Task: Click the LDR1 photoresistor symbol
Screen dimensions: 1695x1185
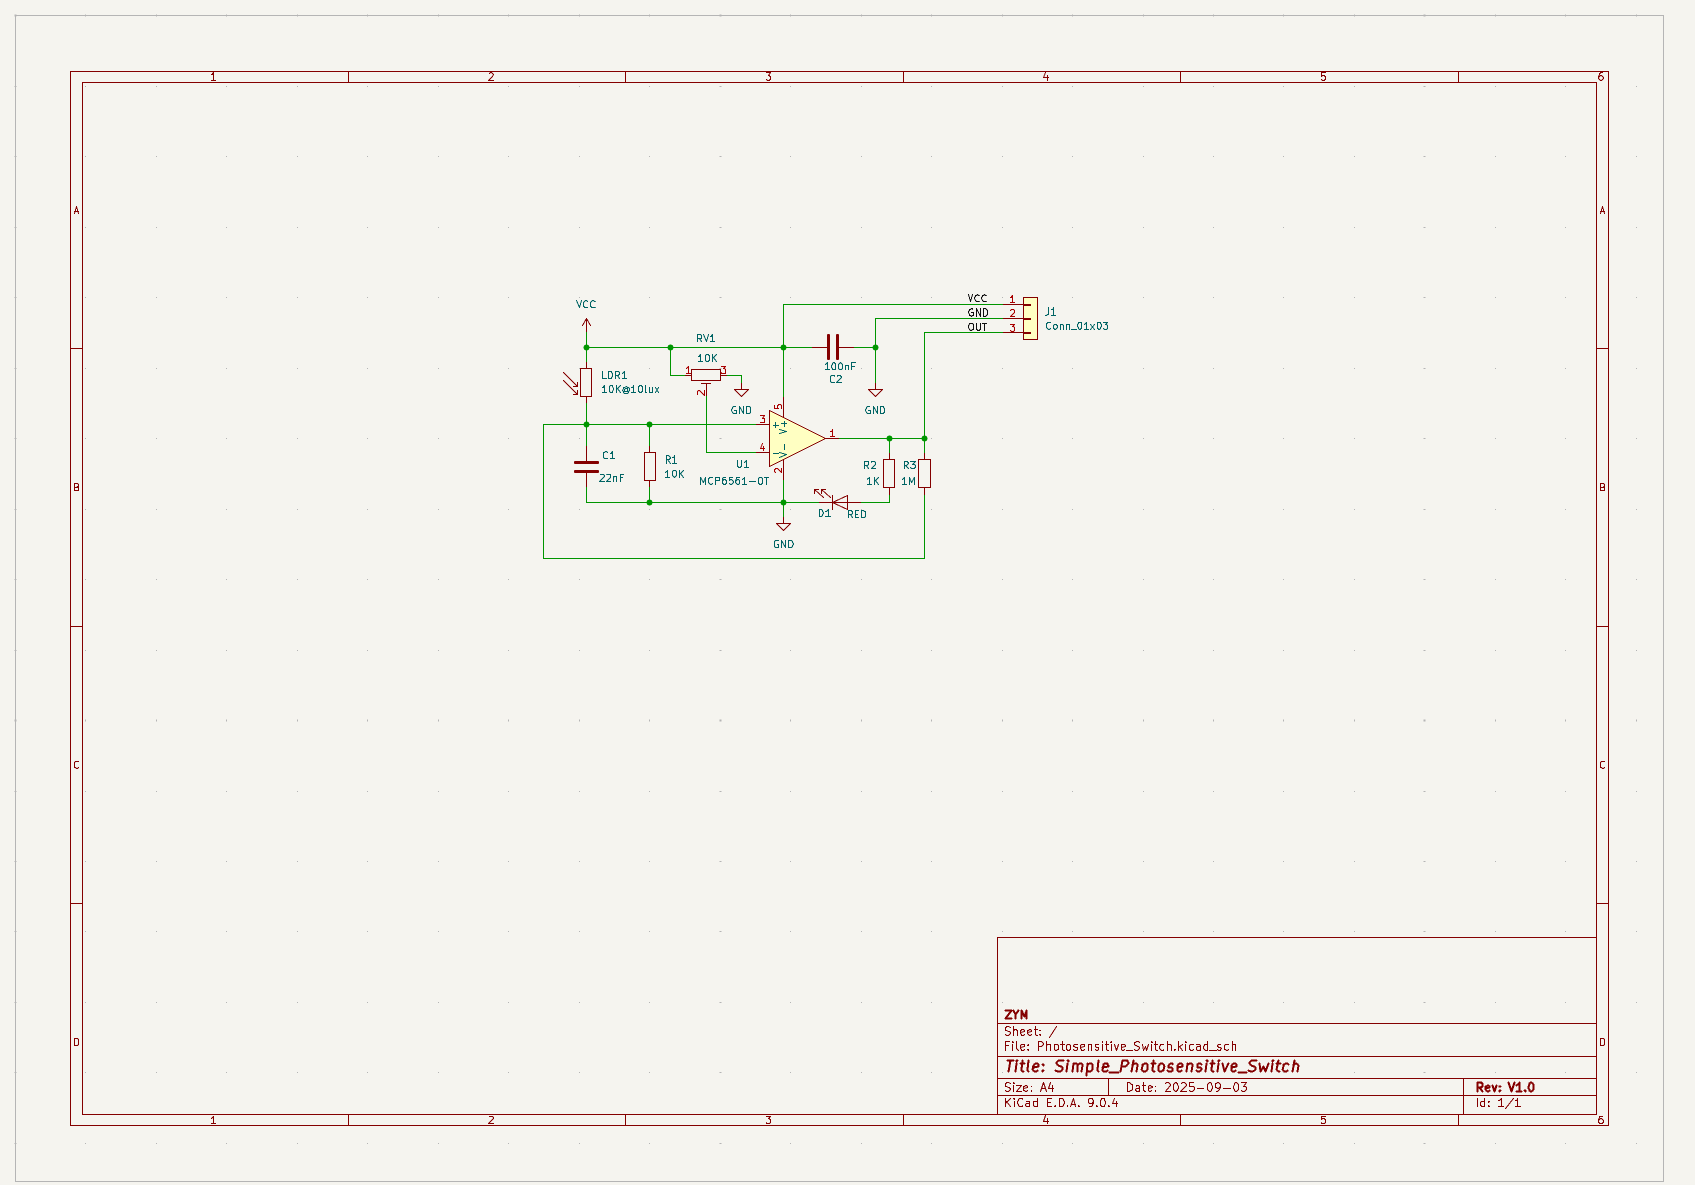Action: pyautogui.click(x=586, y=382)
